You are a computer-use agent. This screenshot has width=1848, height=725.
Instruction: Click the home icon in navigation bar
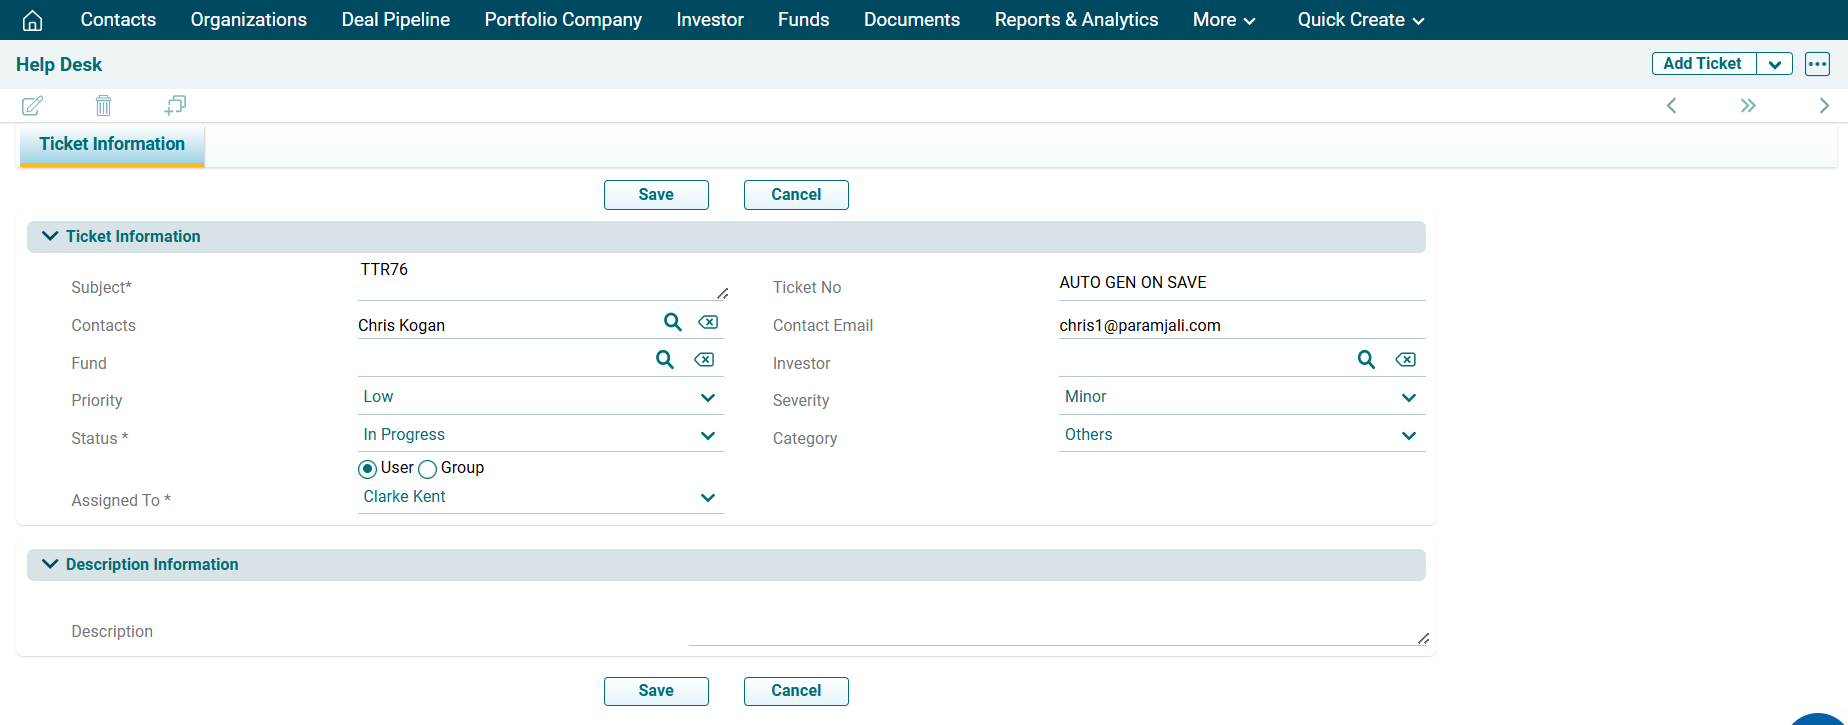click(x=32, y=20)
